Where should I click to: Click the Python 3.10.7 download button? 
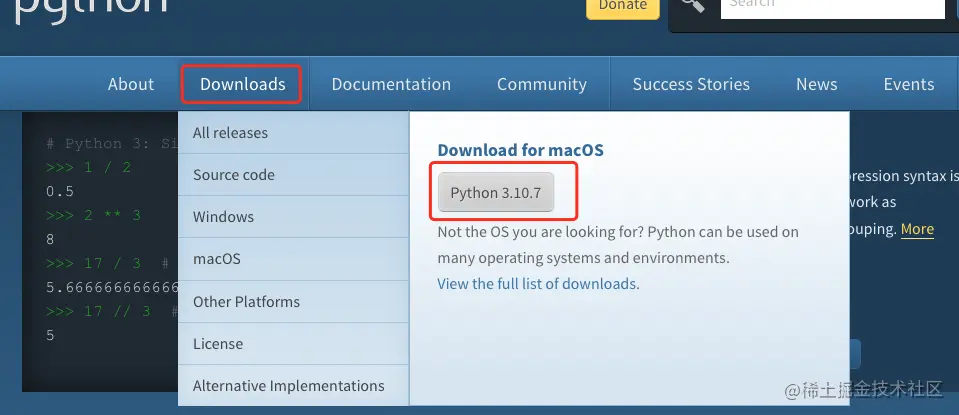[496, 193]
